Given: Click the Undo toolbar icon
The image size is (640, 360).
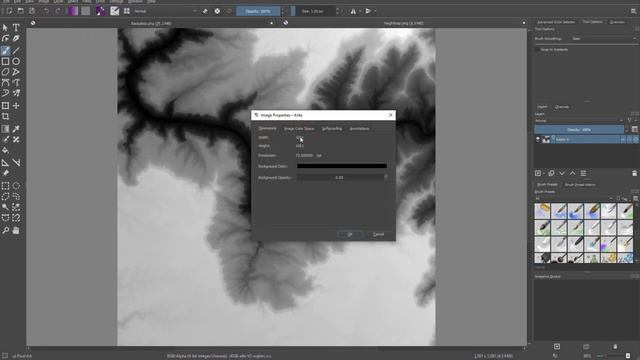Looking at the screenshot, I should [x=46, y=11].
